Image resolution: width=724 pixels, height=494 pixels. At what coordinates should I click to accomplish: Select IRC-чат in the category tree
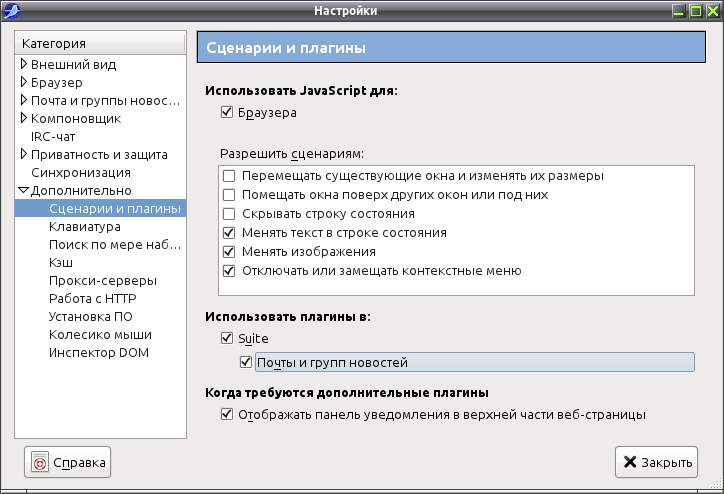point(53,137)
